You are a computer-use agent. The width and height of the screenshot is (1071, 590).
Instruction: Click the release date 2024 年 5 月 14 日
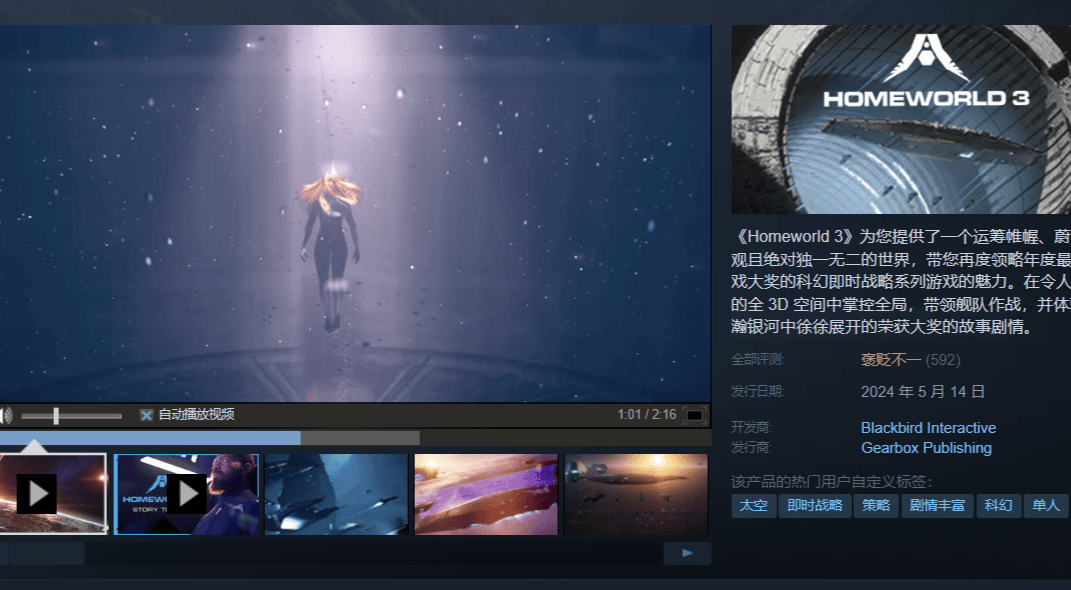[923, 392]
